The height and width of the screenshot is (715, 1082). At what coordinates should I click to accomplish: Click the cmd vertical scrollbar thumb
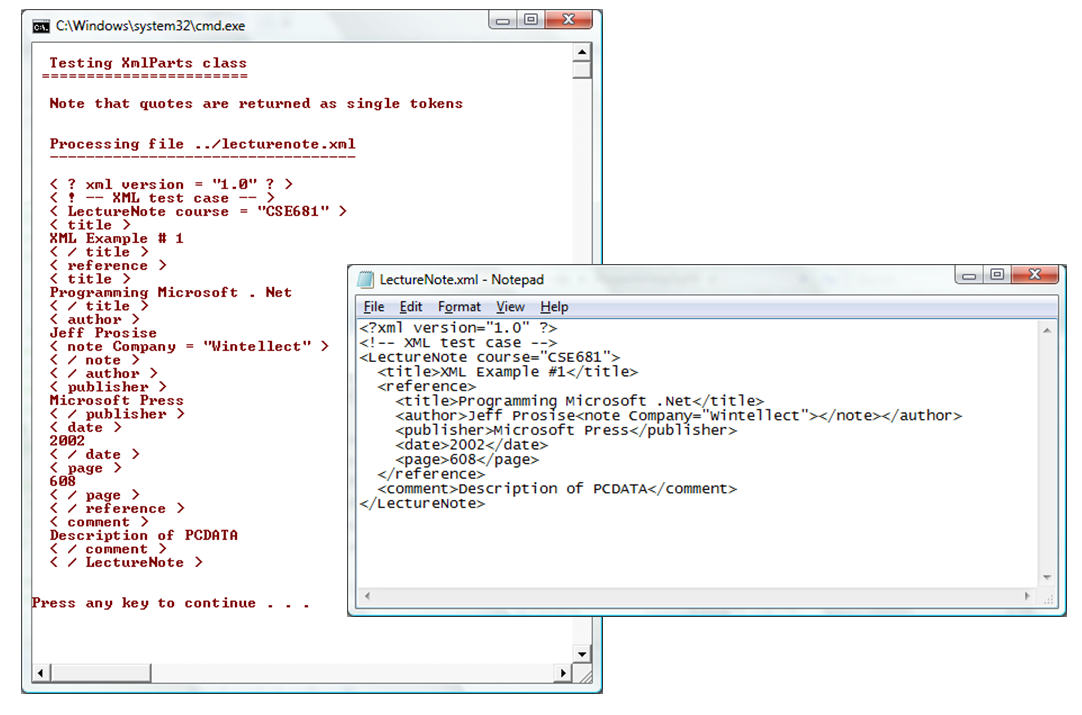tap(582, 70)
